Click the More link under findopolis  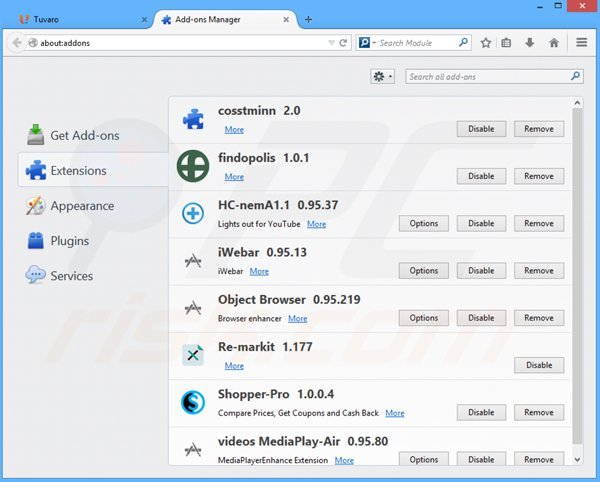click(234, 177)
